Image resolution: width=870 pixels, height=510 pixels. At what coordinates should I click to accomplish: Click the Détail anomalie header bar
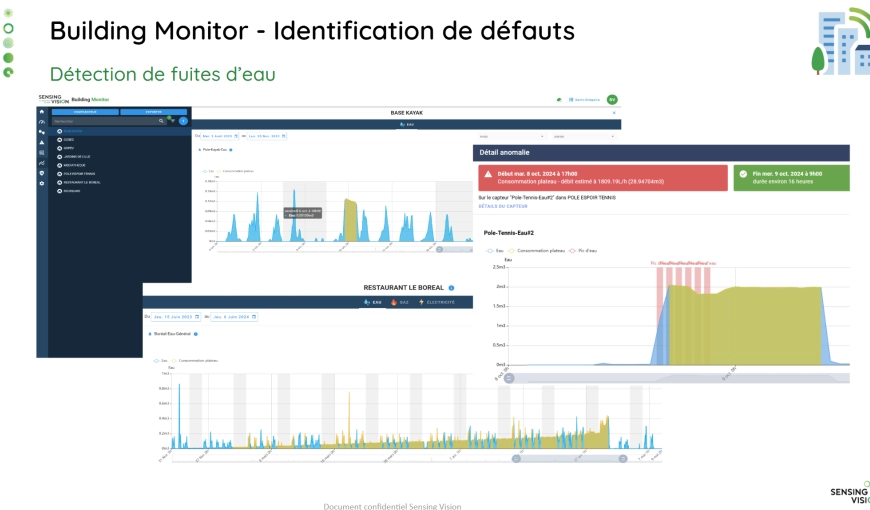coord(661,153)
